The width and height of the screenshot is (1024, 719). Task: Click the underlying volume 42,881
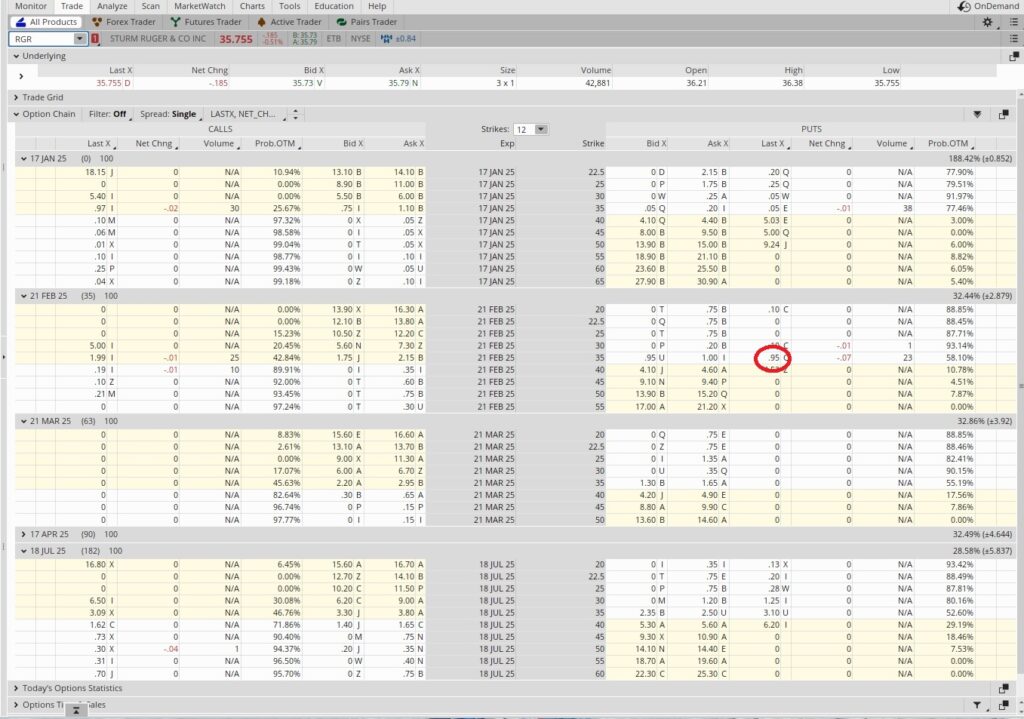tap(598, 83)
